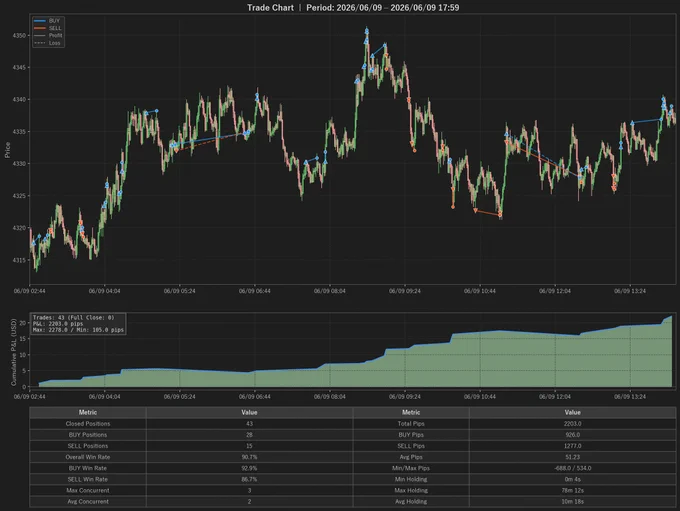Click the 'Trade Chart' title text
This screenshot has height=511, width=680.
[270, 7]
